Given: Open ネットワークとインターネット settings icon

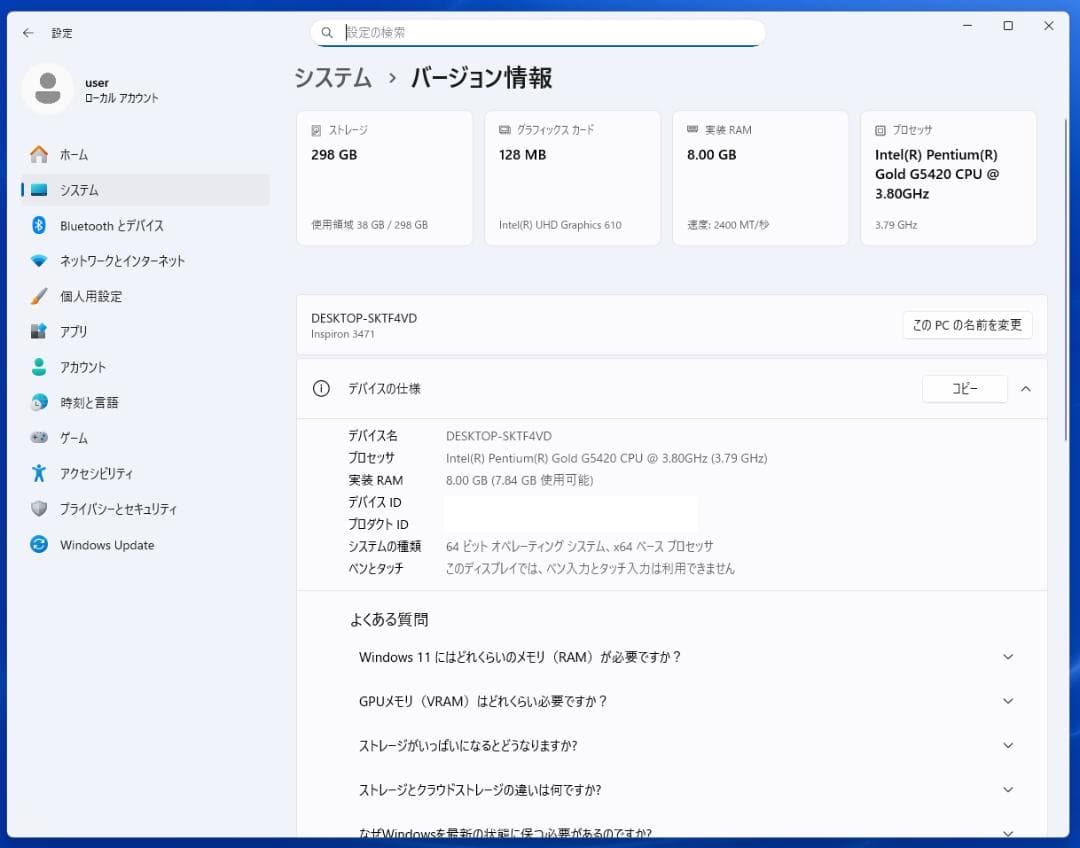Looking at the screenshot, I should (38, 260).
